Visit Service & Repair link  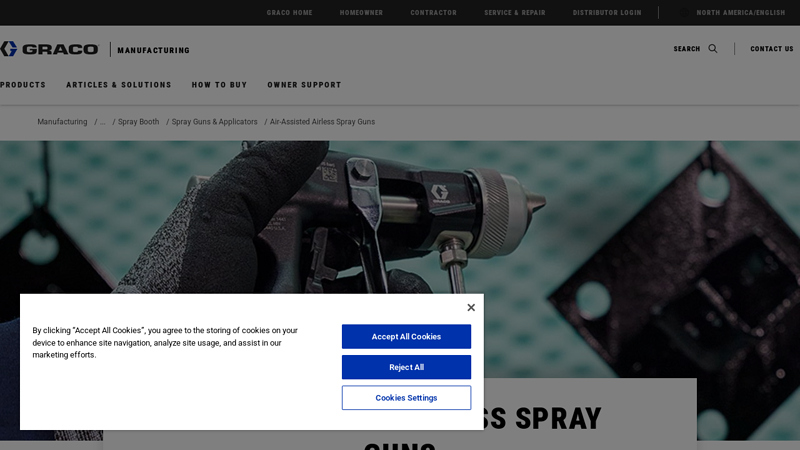point(515,13)
